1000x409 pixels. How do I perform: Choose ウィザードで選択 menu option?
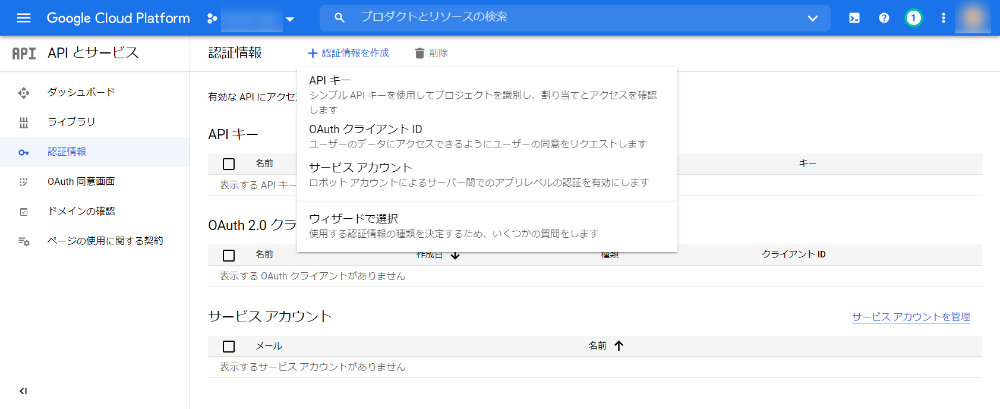(x=487, y=226)
